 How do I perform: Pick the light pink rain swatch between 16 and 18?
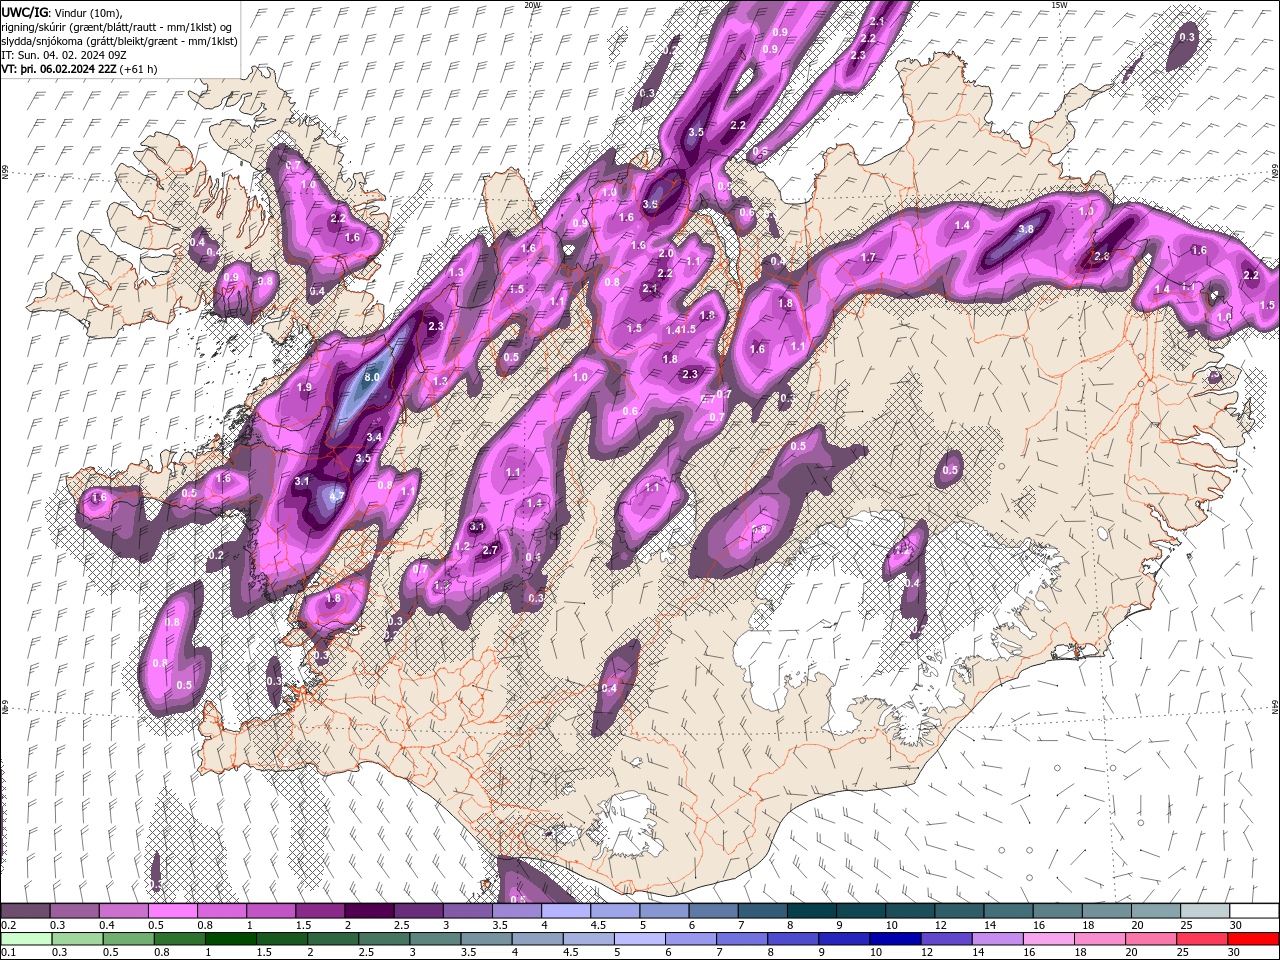click(1050, 938)
